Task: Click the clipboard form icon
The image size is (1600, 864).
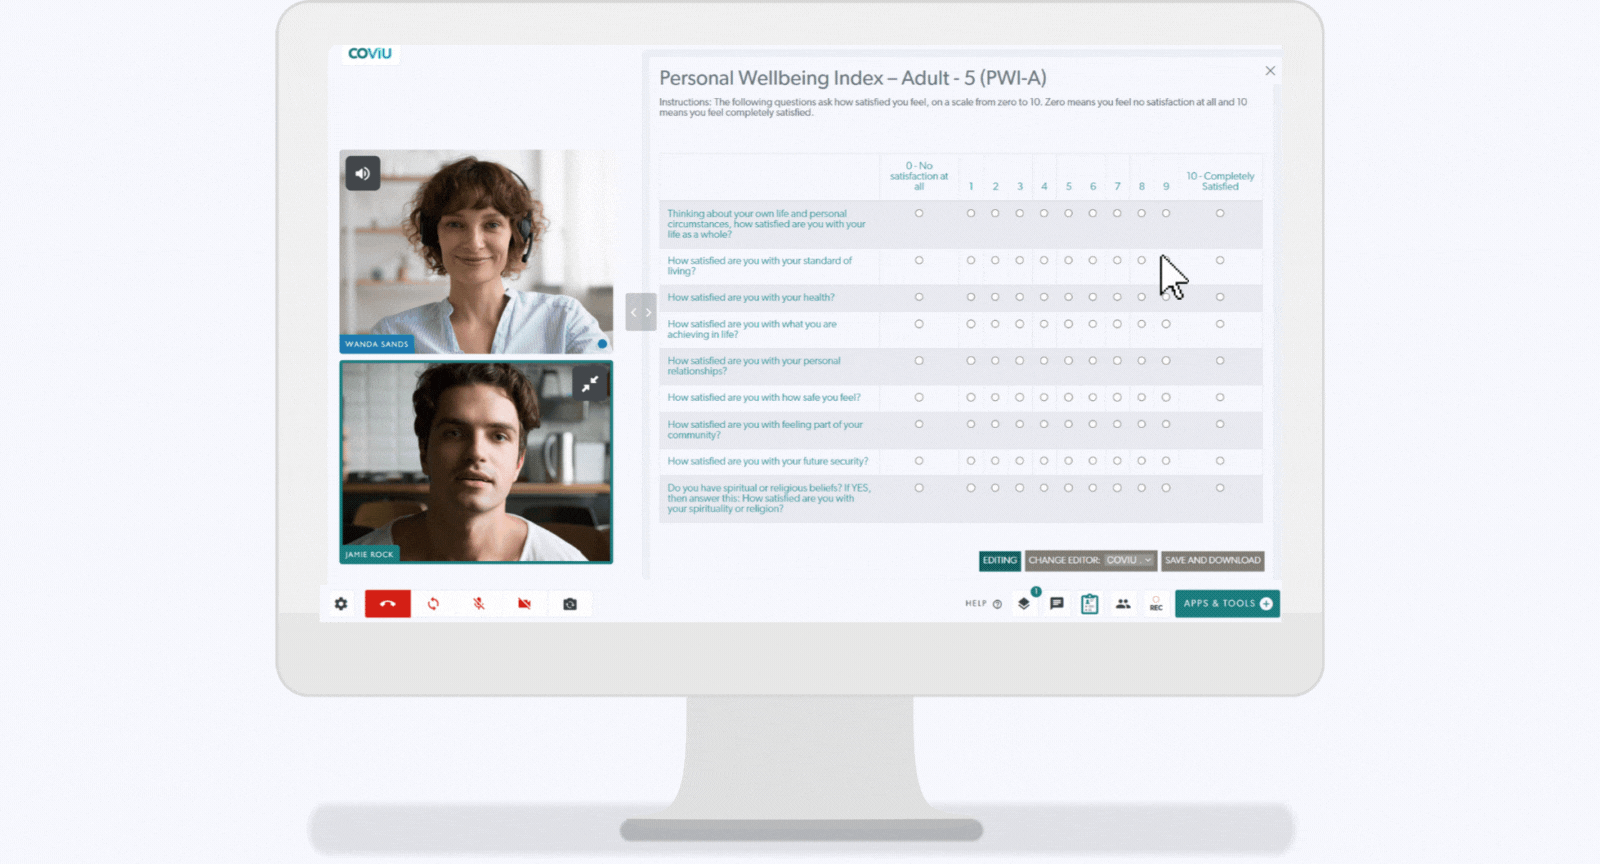Action: pyautogui.click(x=1089, y=604)
